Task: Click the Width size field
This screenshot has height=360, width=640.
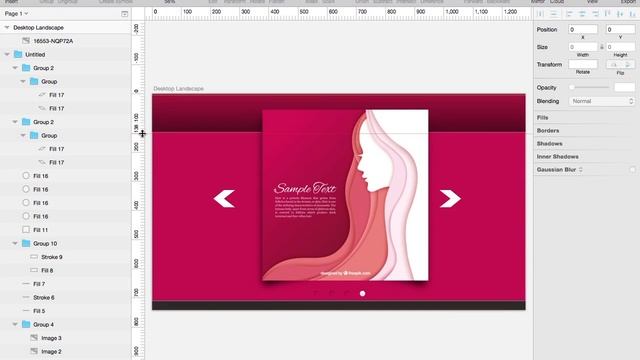Action: 583,47
